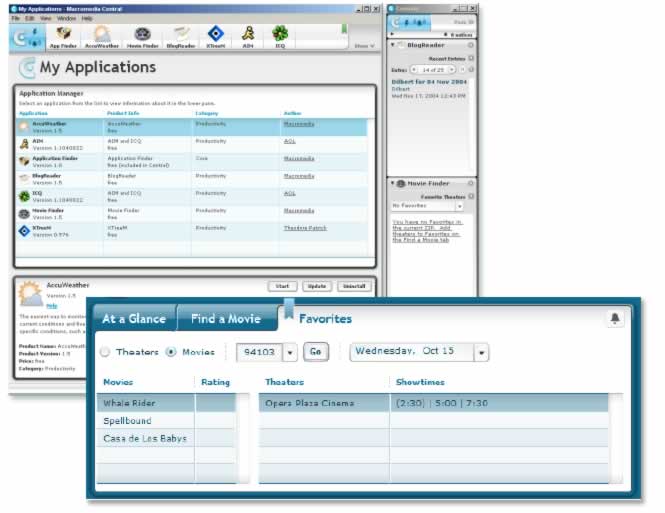Click Movie Finder reel icon in Console
The image size is (665, 513).
coord(401,184)
